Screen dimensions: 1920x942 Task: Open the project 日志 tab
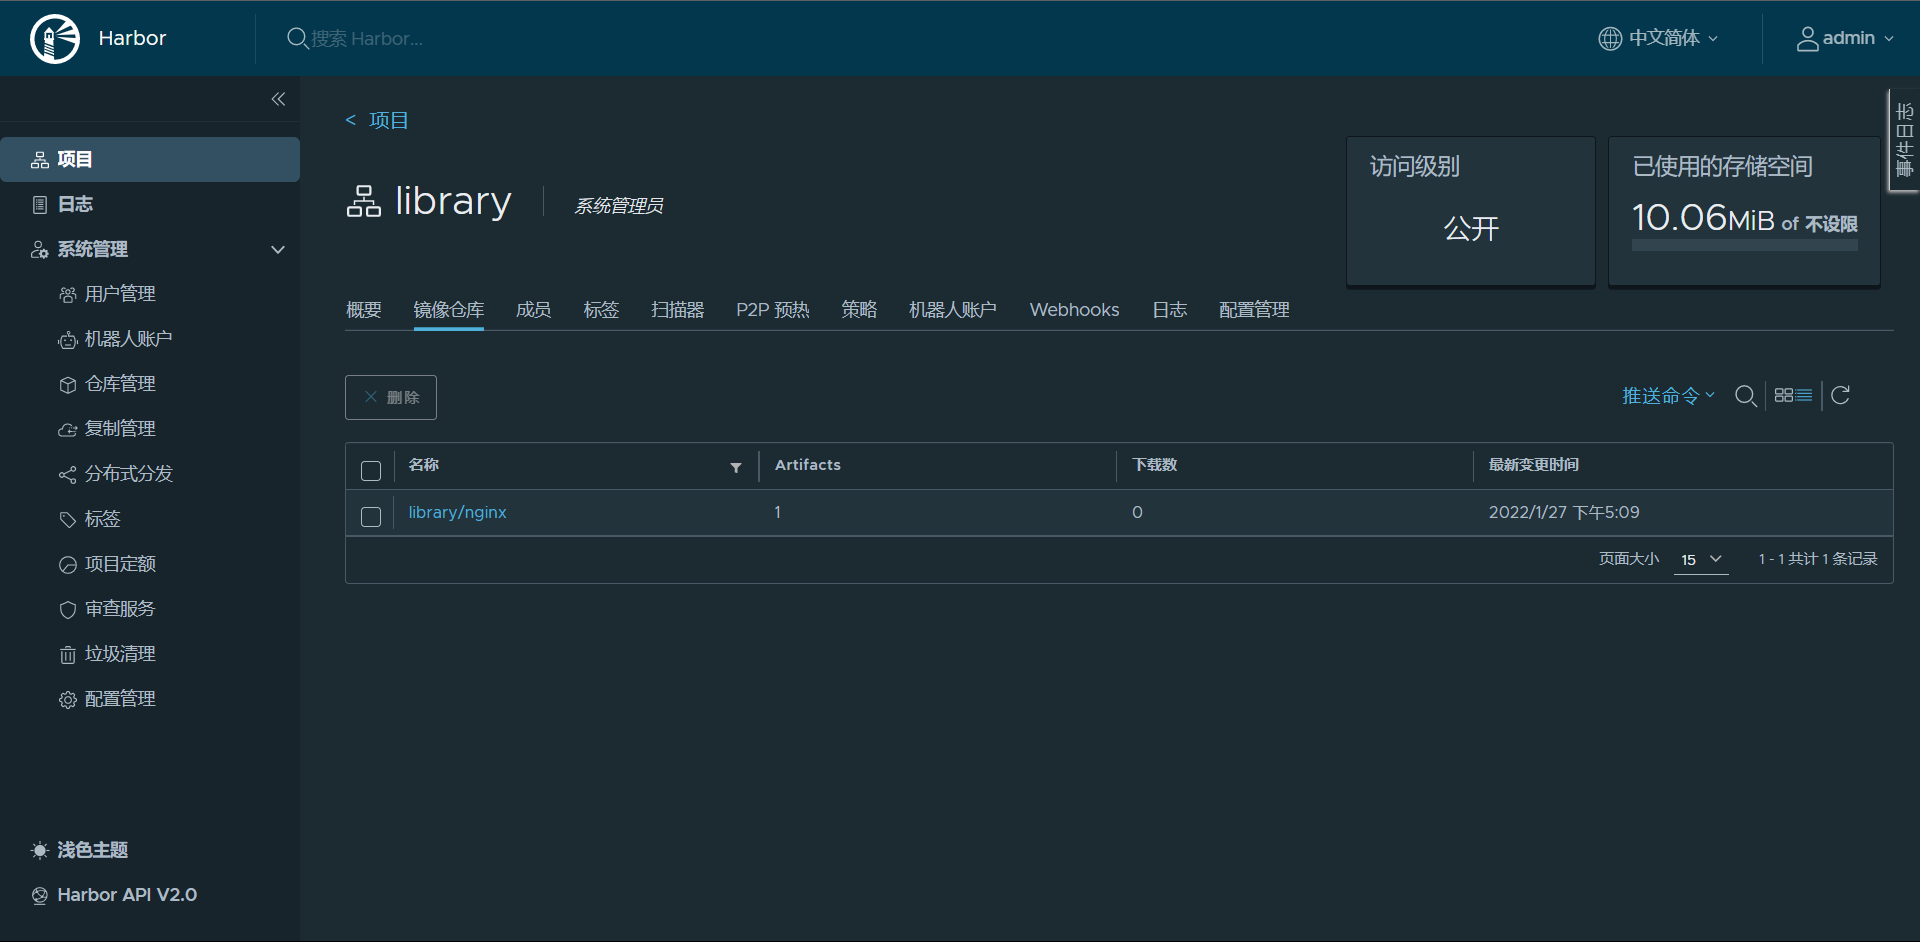click(x=1169, y=310)
